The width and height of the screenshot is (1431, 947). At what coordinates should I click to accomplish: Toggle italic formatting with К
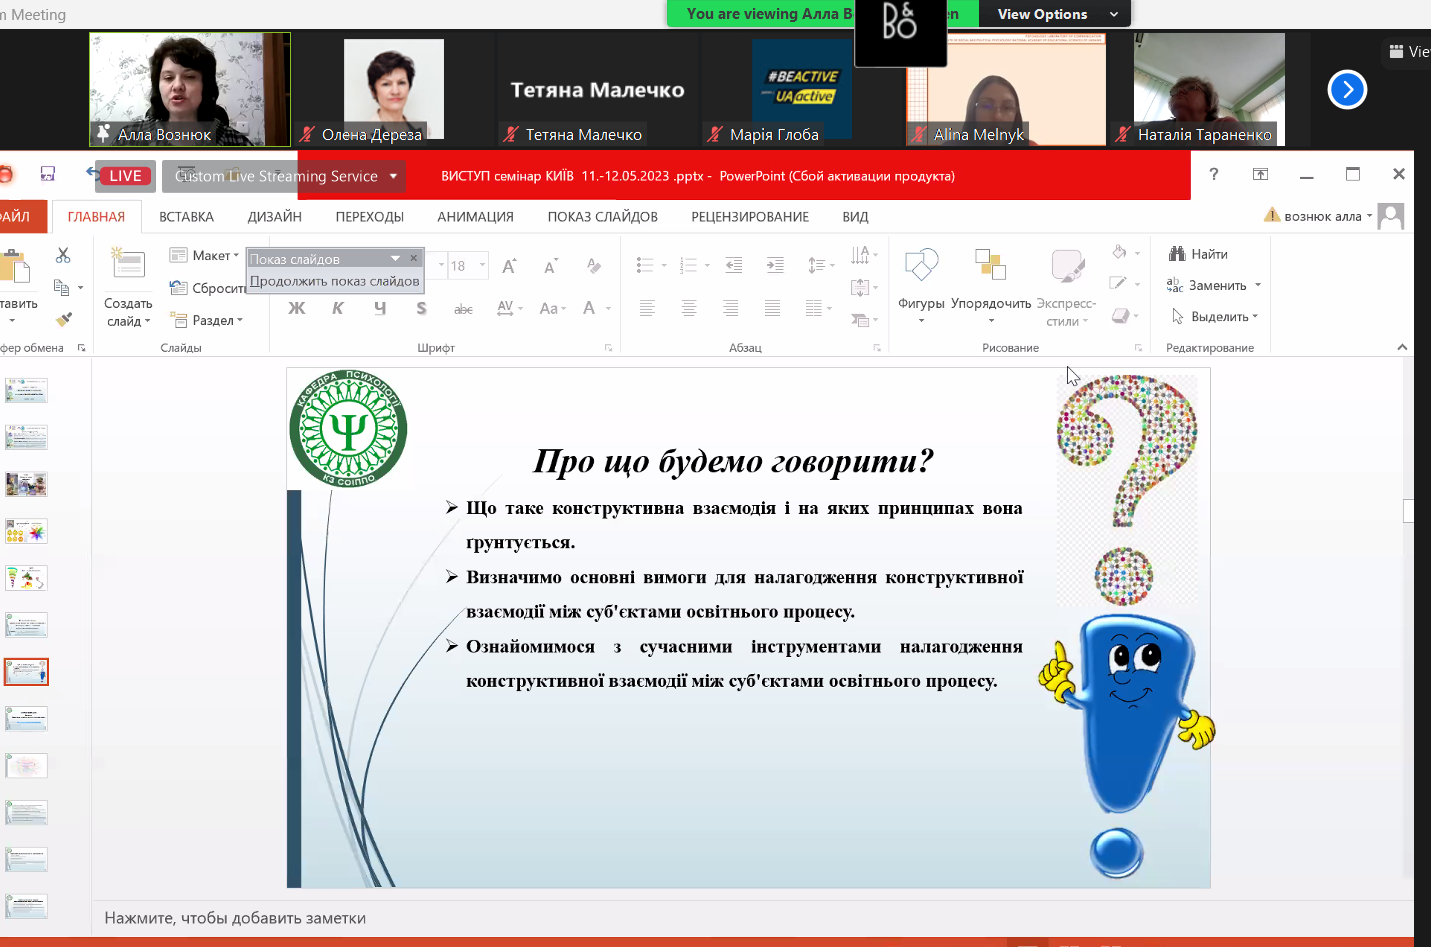point(338,309)
